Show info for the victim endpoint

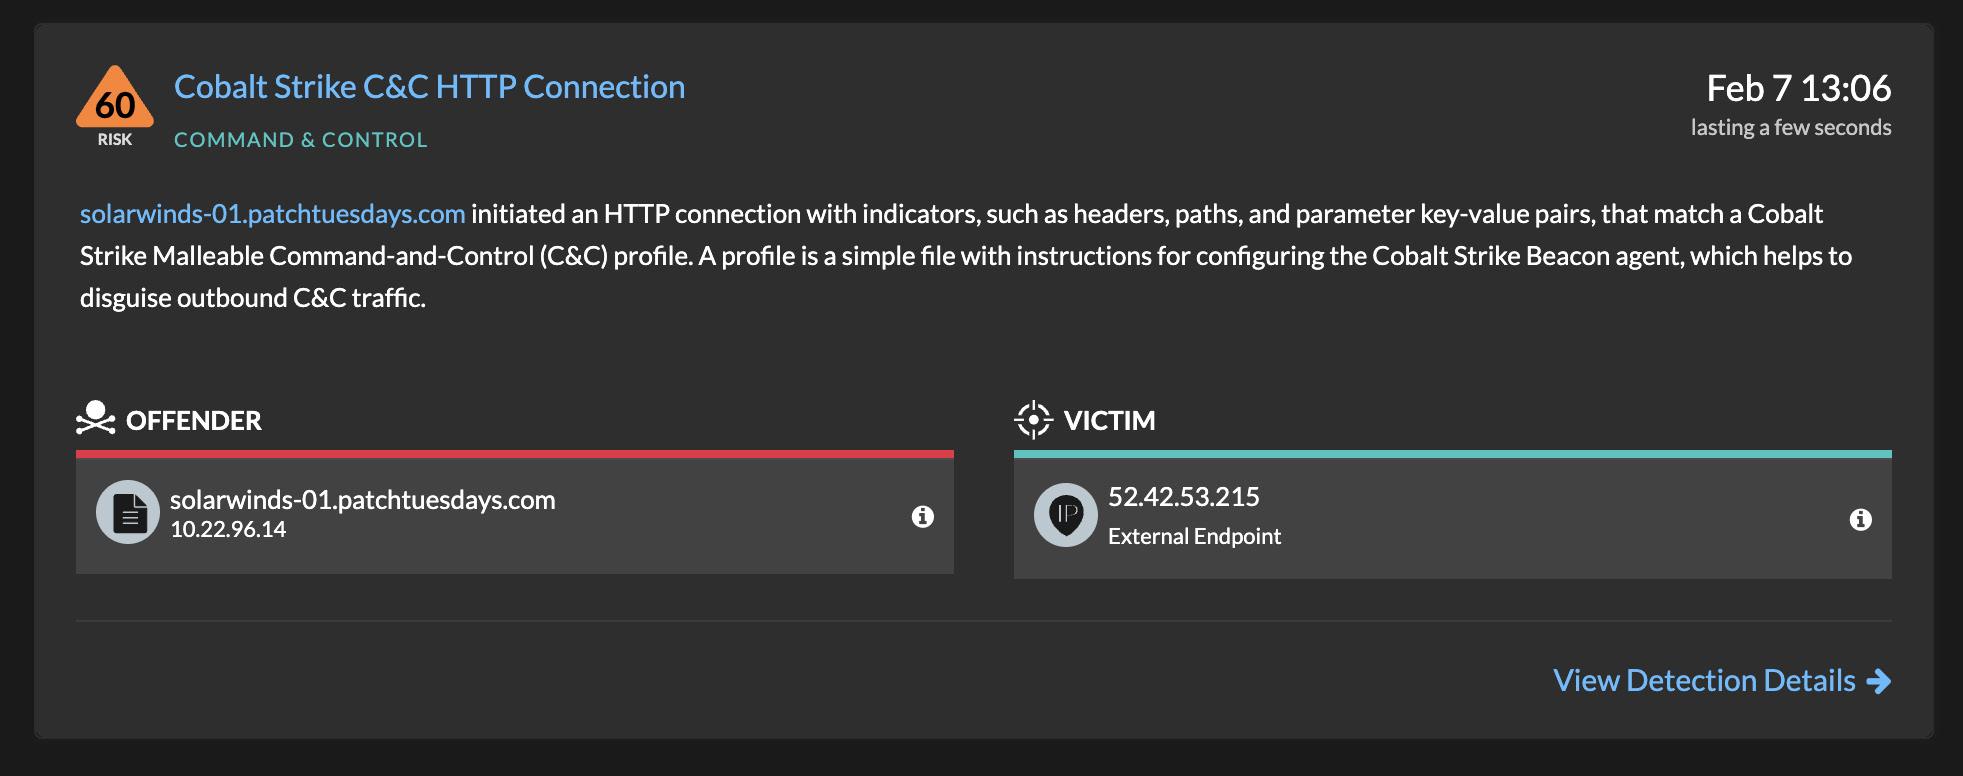pyautogui.click(x=1860, y=519)
